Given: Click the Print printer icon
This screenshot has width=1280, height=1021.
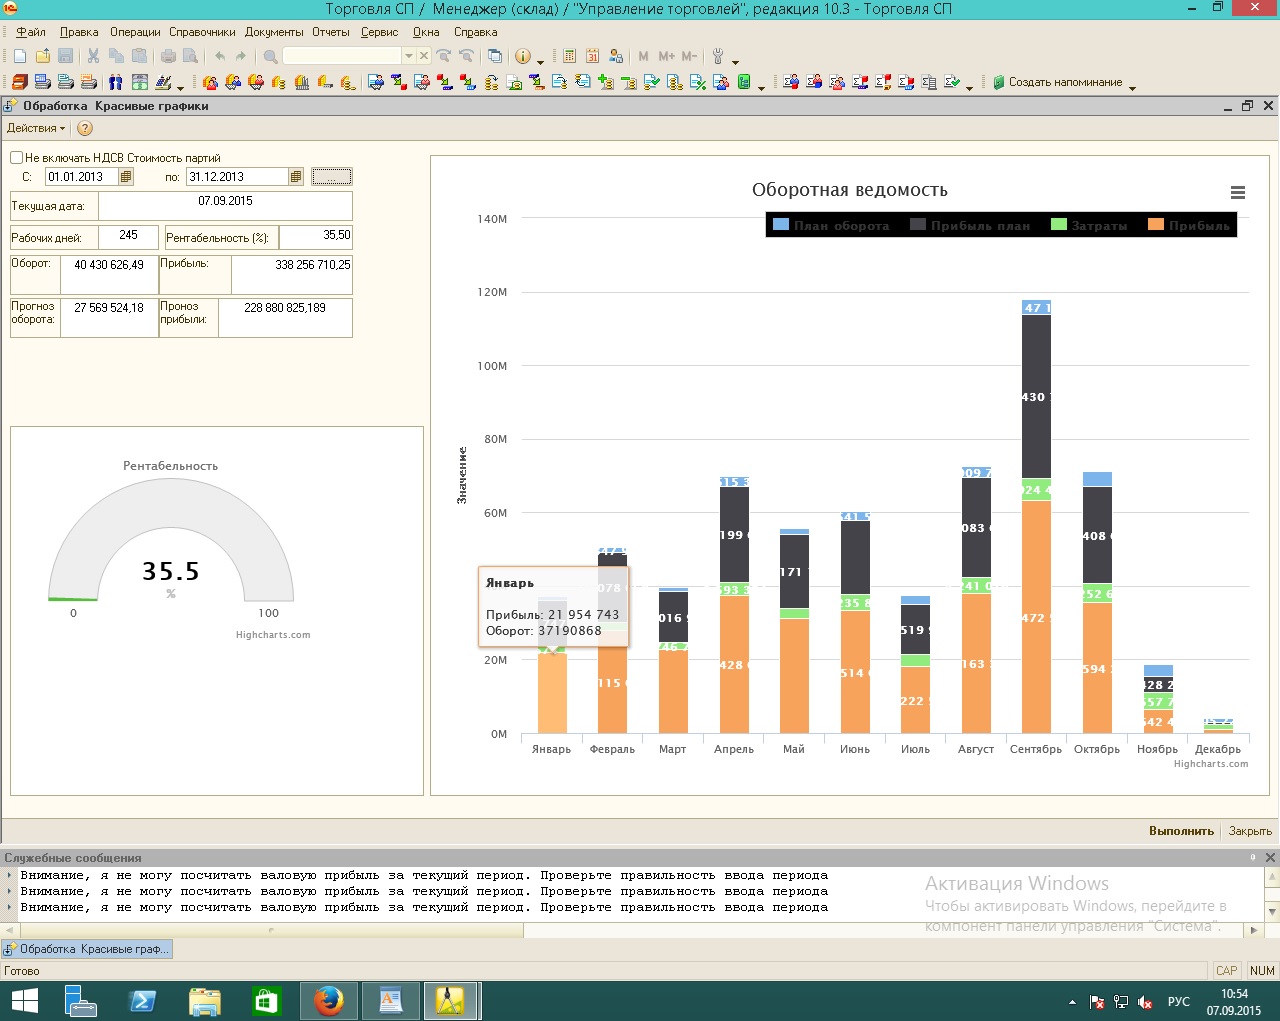Looking at the screenshot, I should 168,56.
